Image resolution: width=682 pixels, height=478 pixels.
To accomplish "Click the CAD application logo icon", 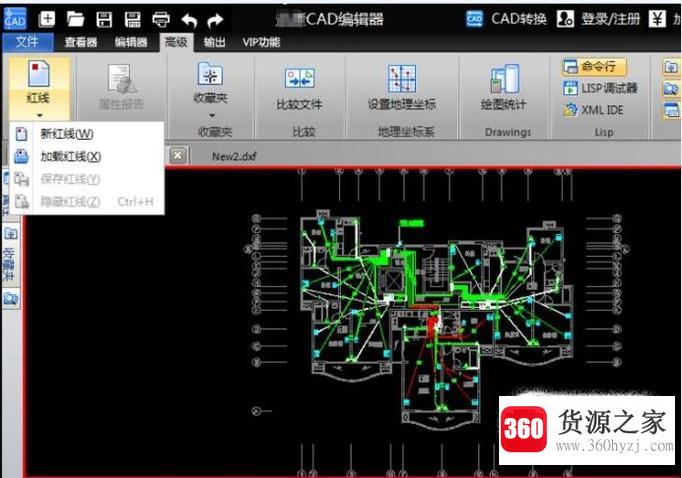I will 15,19.
